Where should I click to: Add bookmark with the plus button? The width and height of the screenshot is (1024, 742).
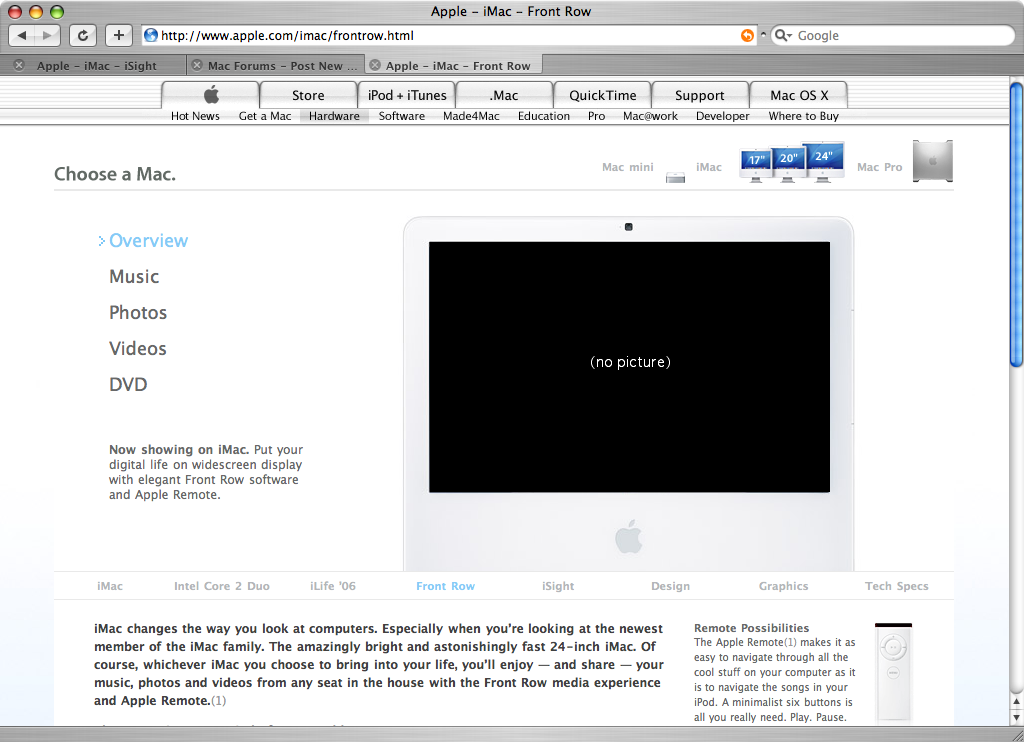point(119,35)
